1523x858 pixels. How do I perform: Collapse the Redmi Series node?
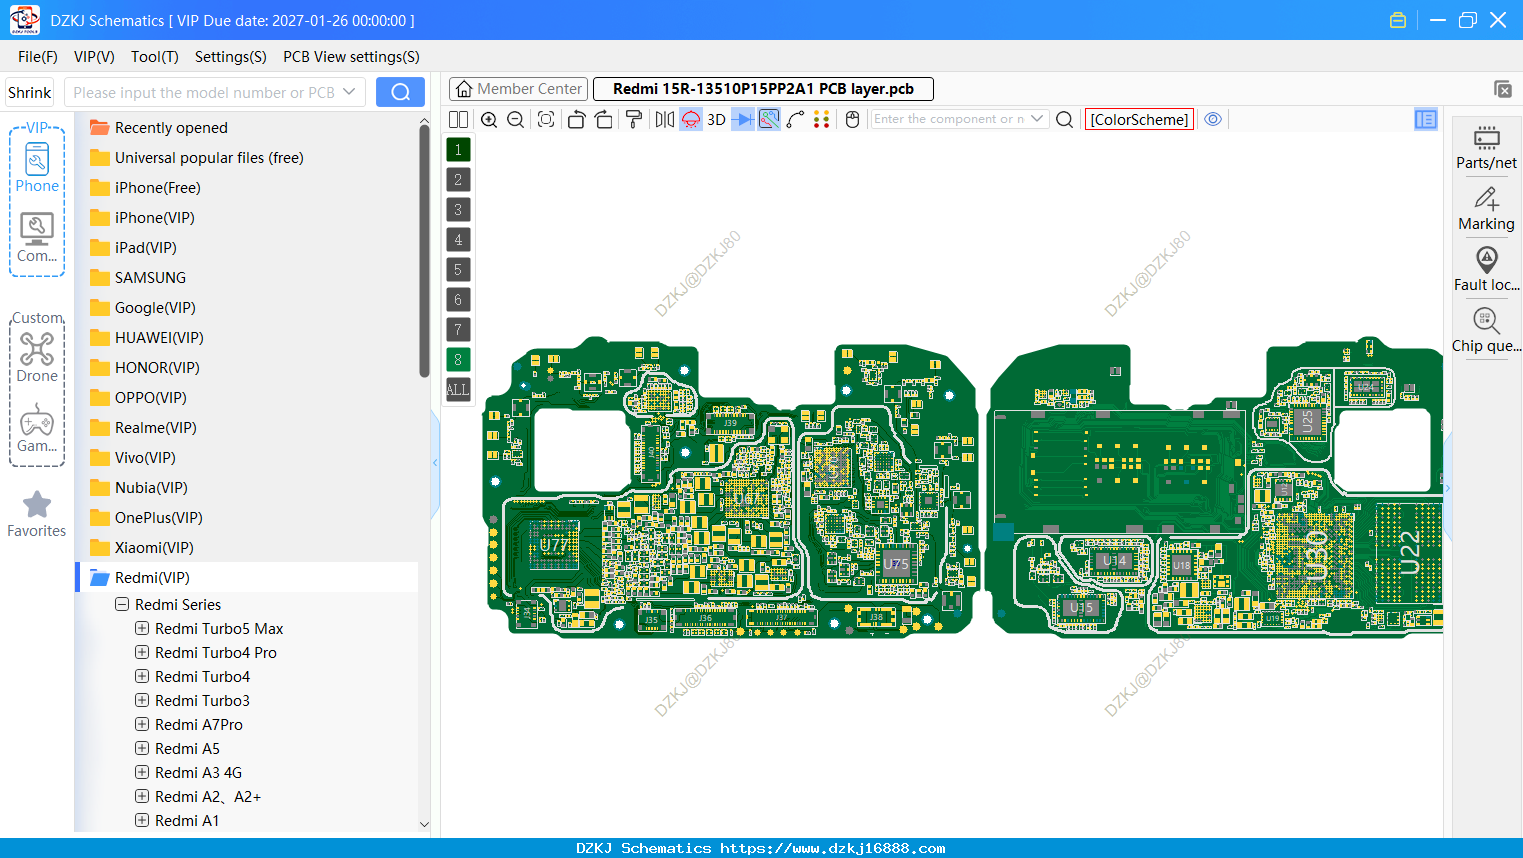click(122, 604)
